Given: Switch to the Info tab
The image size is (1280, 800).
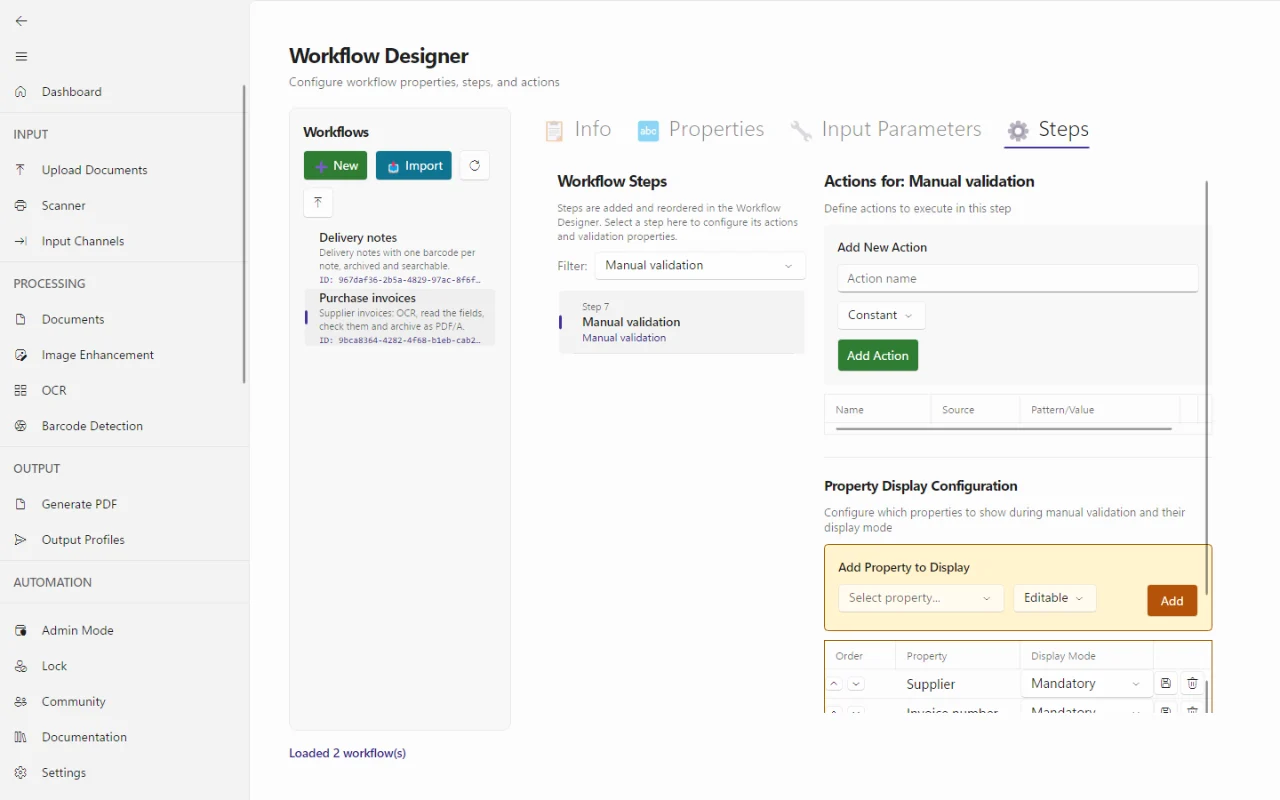Looking at the screenshot, I should point(578,130).
